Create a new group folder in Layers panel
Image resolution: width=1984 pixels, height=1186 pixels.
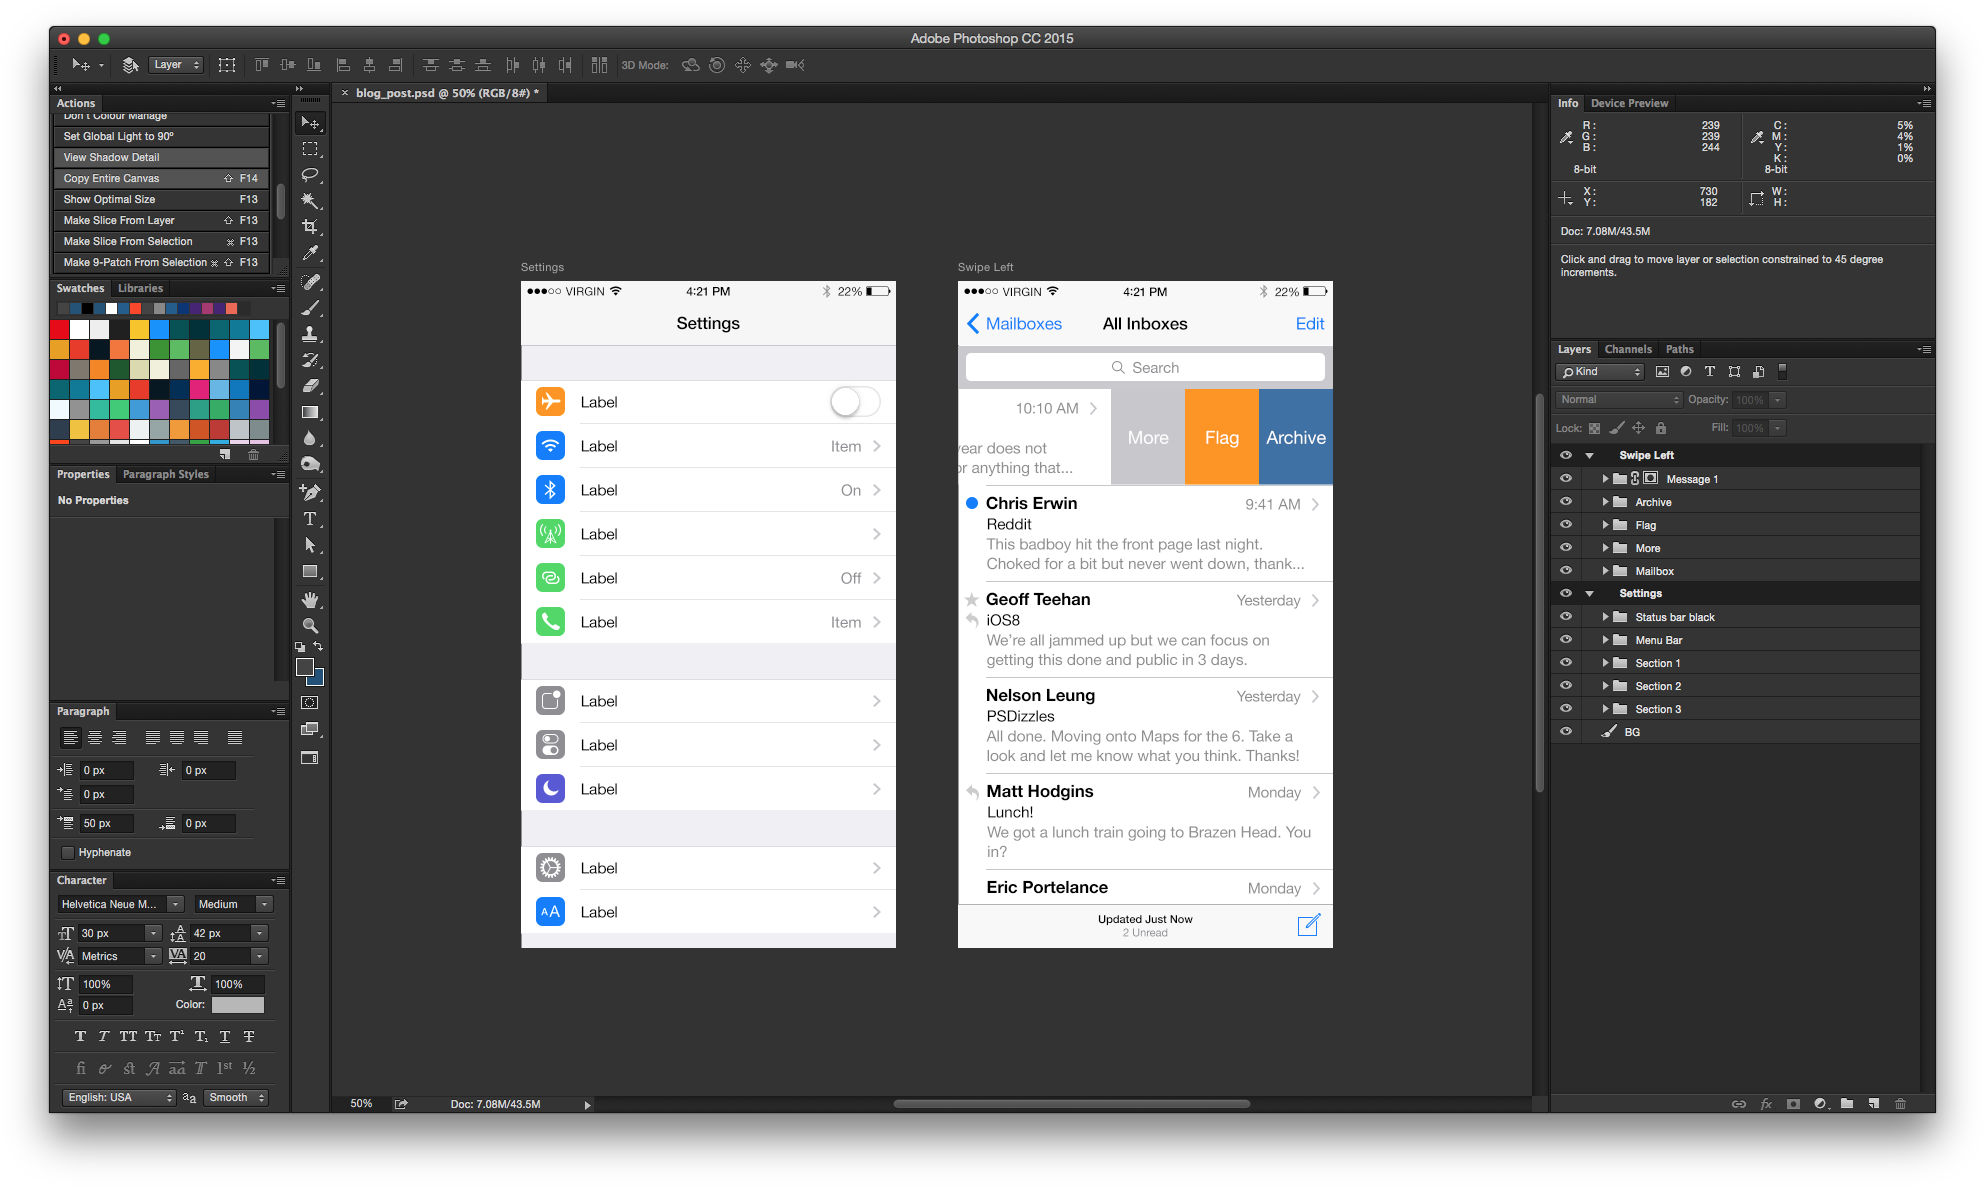click(x=1847, y=1104)
